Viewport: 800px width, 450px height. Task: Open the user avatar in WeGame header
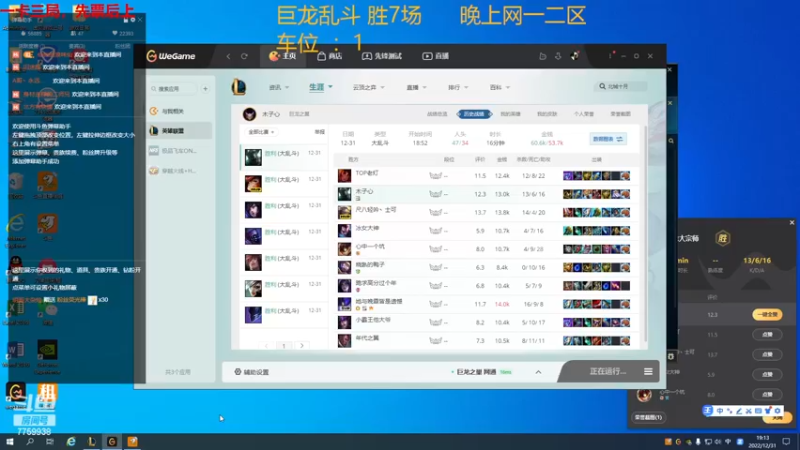point(574,56)
